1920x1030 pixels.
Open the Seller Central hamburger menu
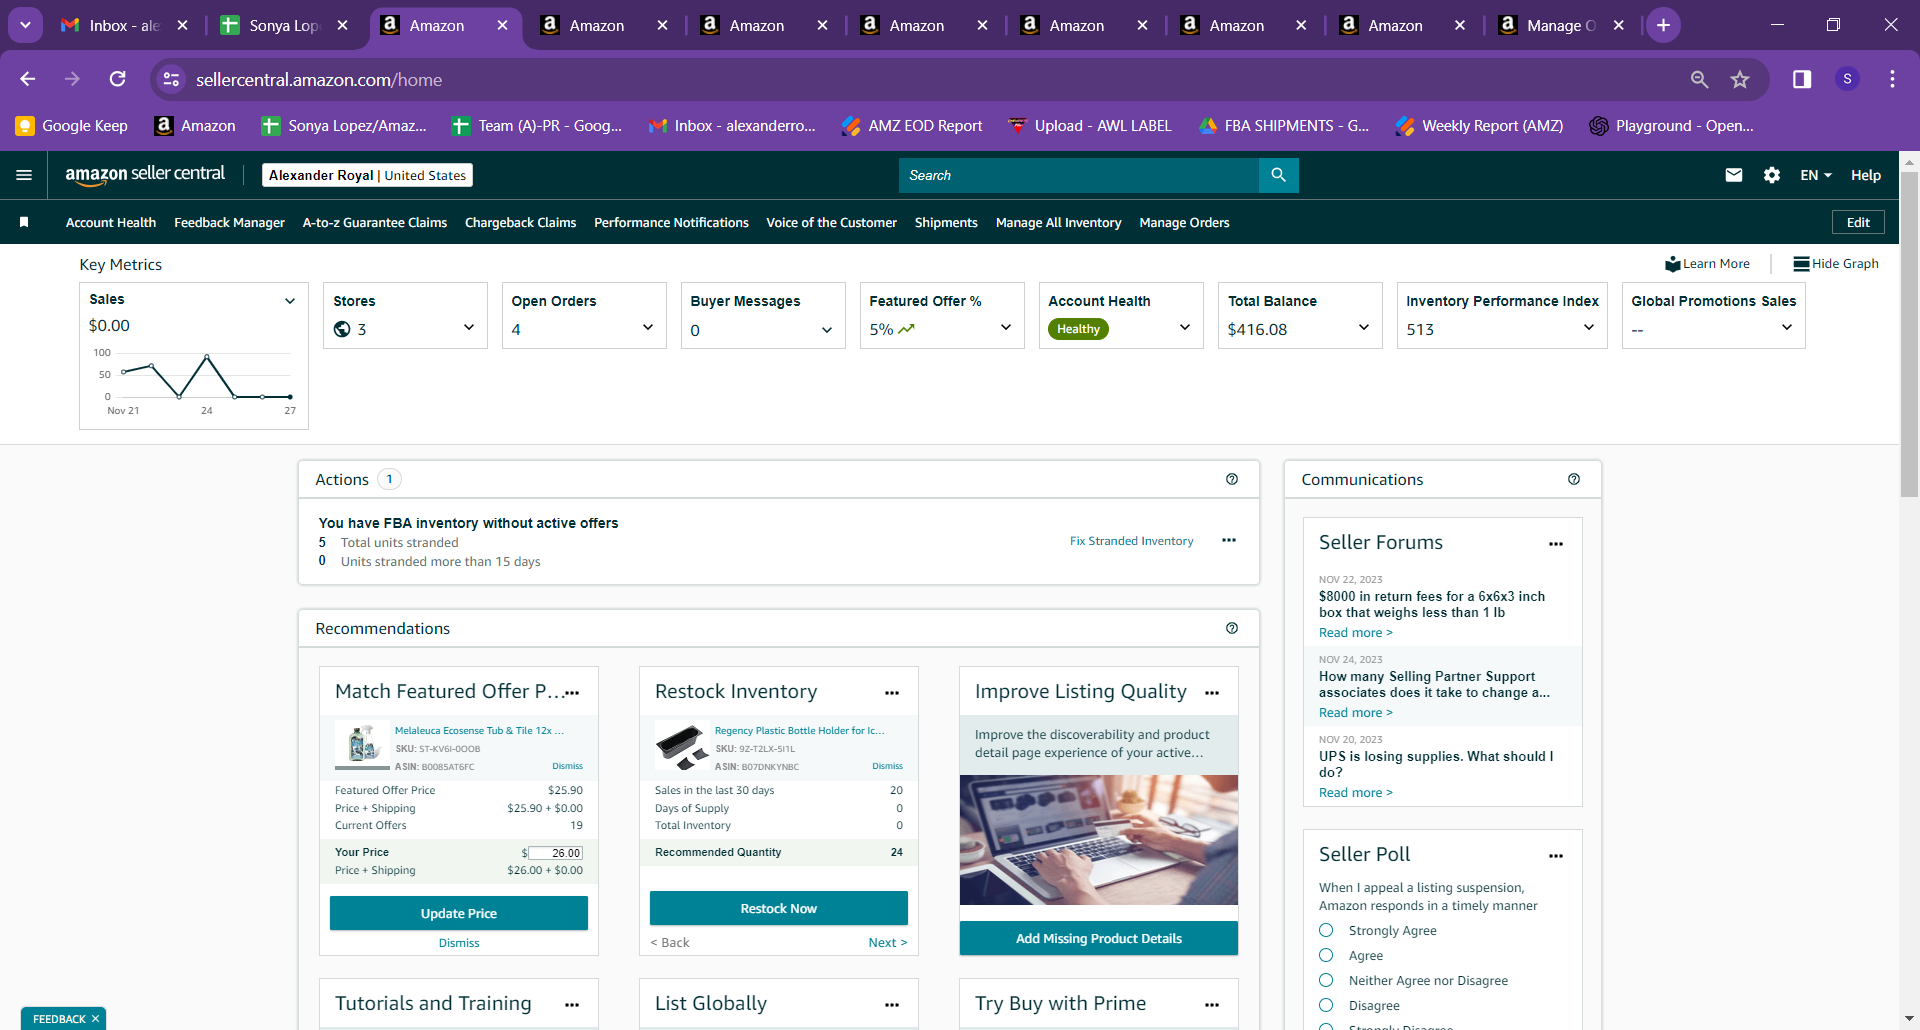pos(24,175)
